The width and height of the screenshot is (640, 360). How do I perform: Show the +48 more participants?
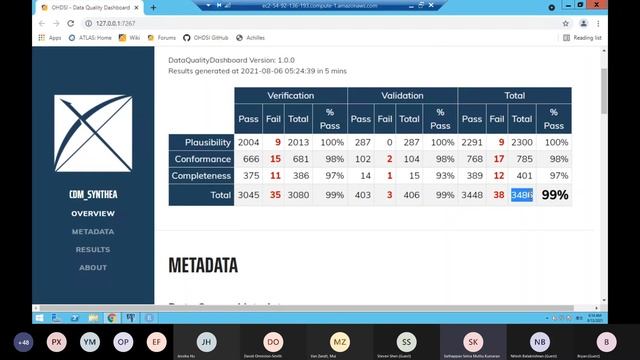(x=23, y=342)
